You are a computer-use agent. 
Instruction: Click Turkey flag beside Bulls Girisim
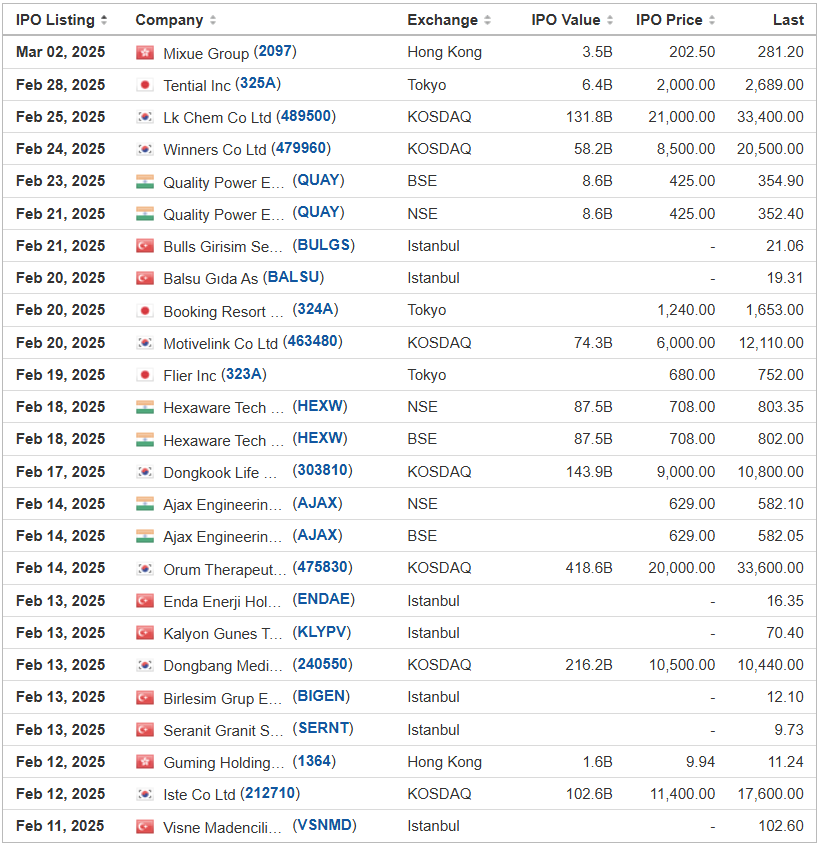coord(145,246)
